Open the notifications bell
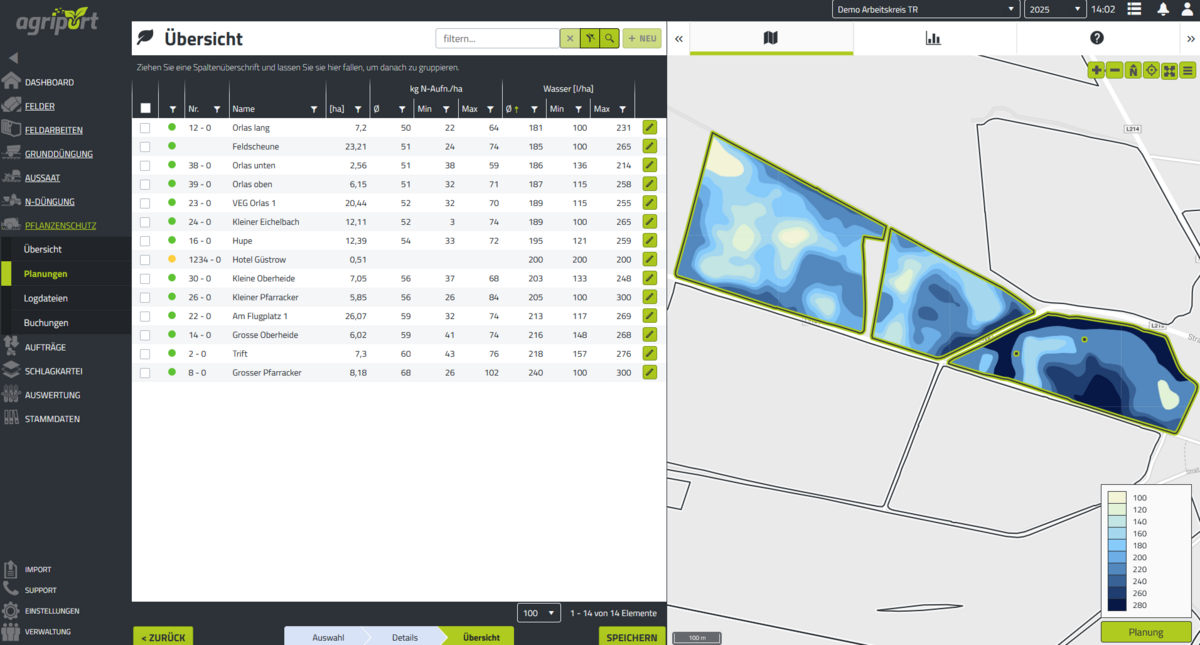 click(x=1163, y=9)
